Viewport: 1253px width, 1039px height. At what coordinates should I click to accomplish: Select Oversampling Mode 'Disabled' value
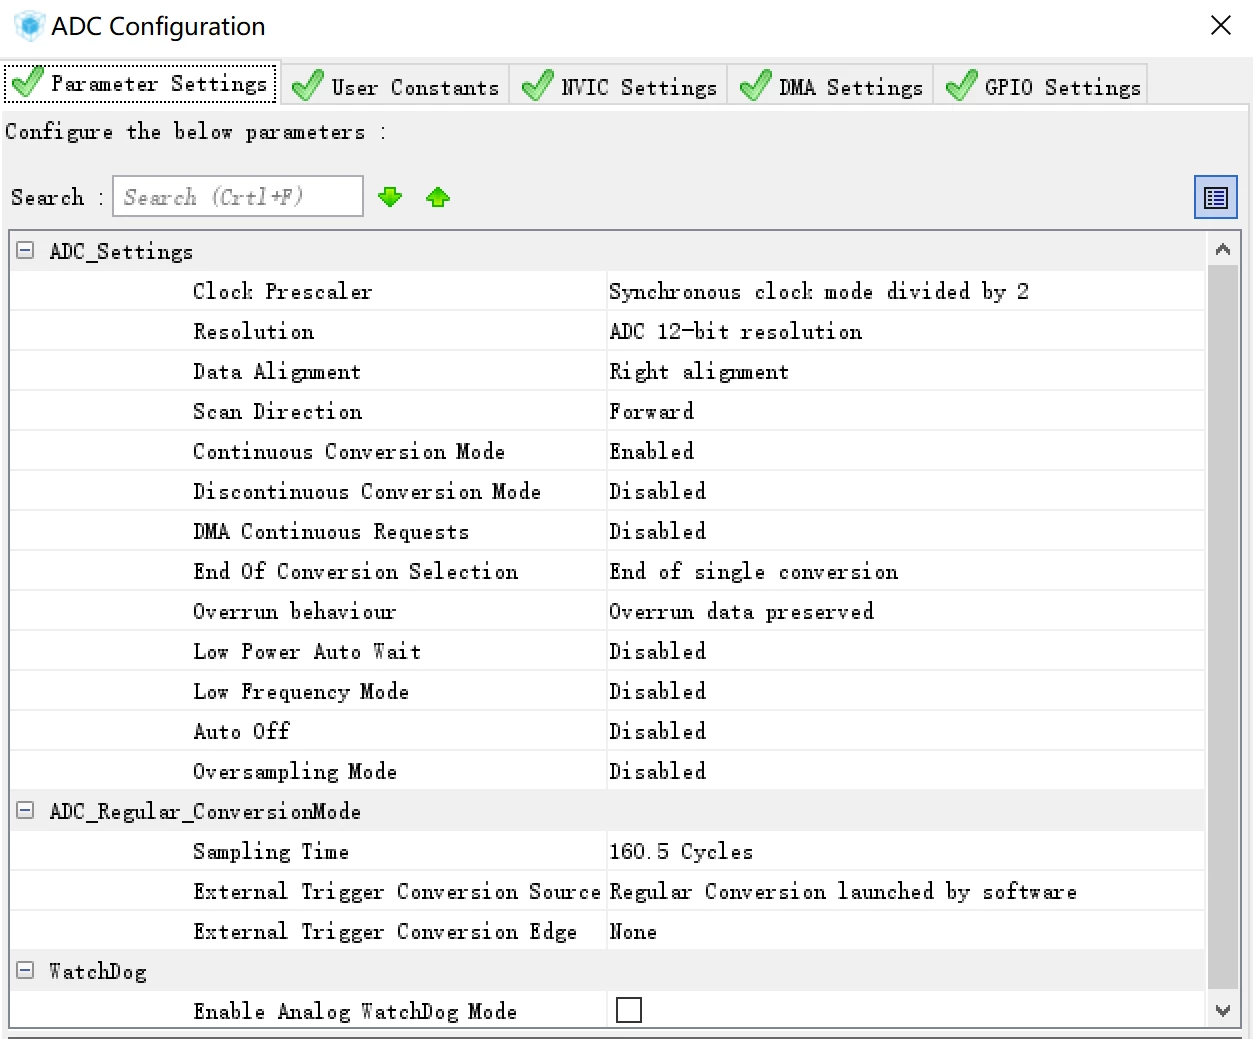(657, 771)
